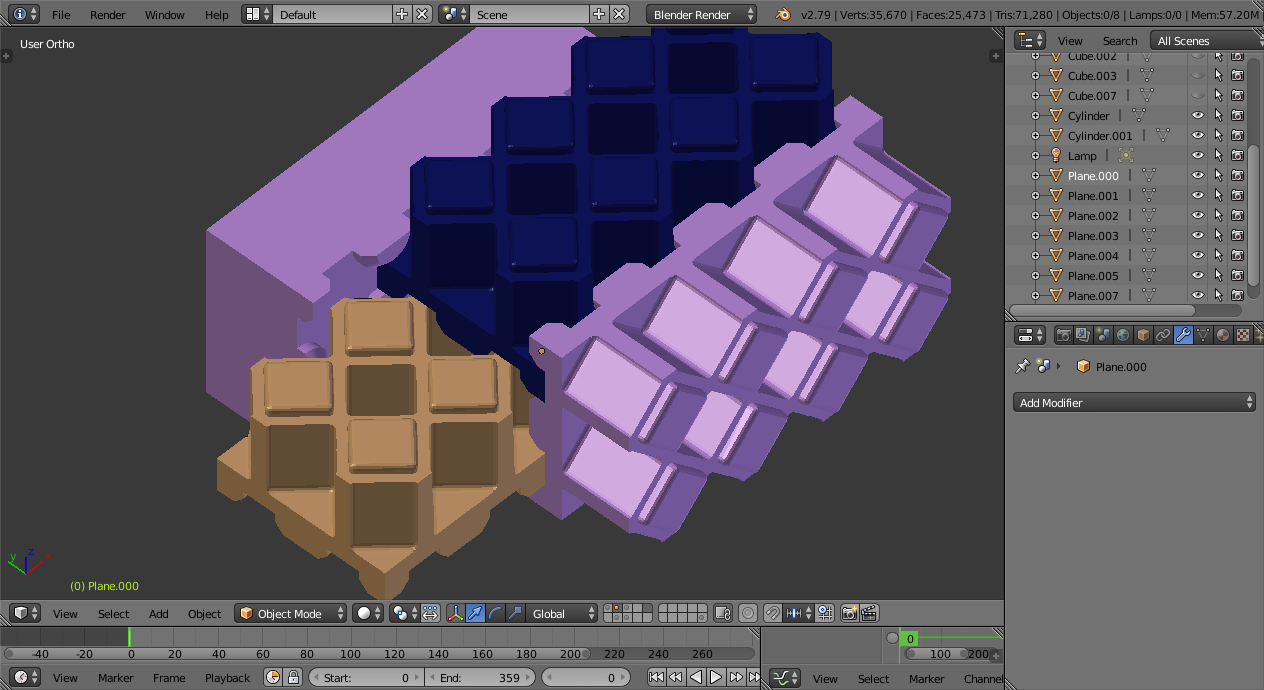Toggle the lock camera to layers icon
This screenshot has height=690, width=1264.
click(724, 613)
